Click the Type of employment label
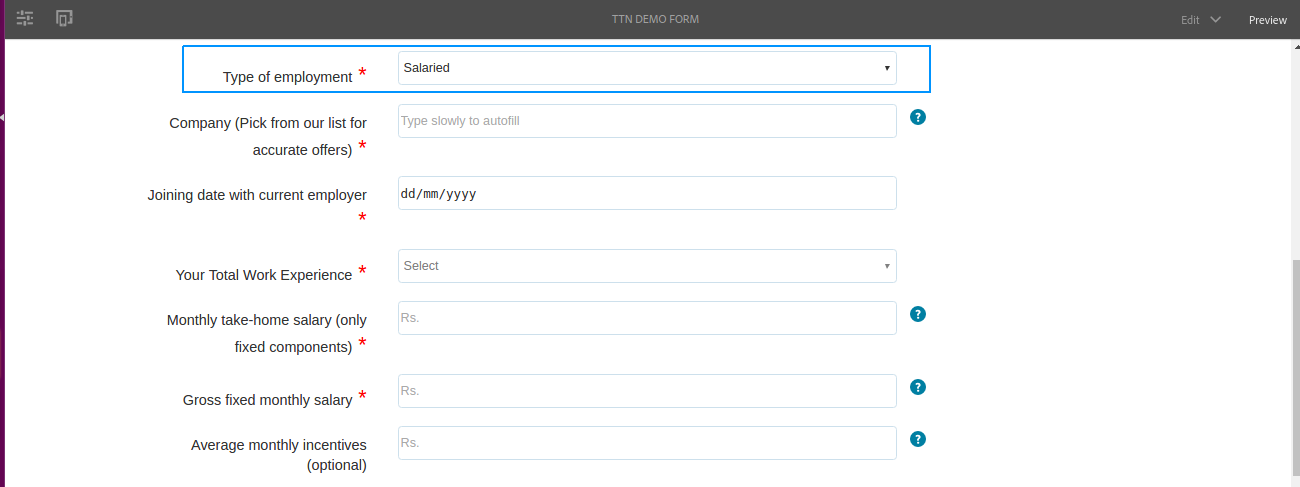Viewport: 1300px width, 487px height. (286, 77)
